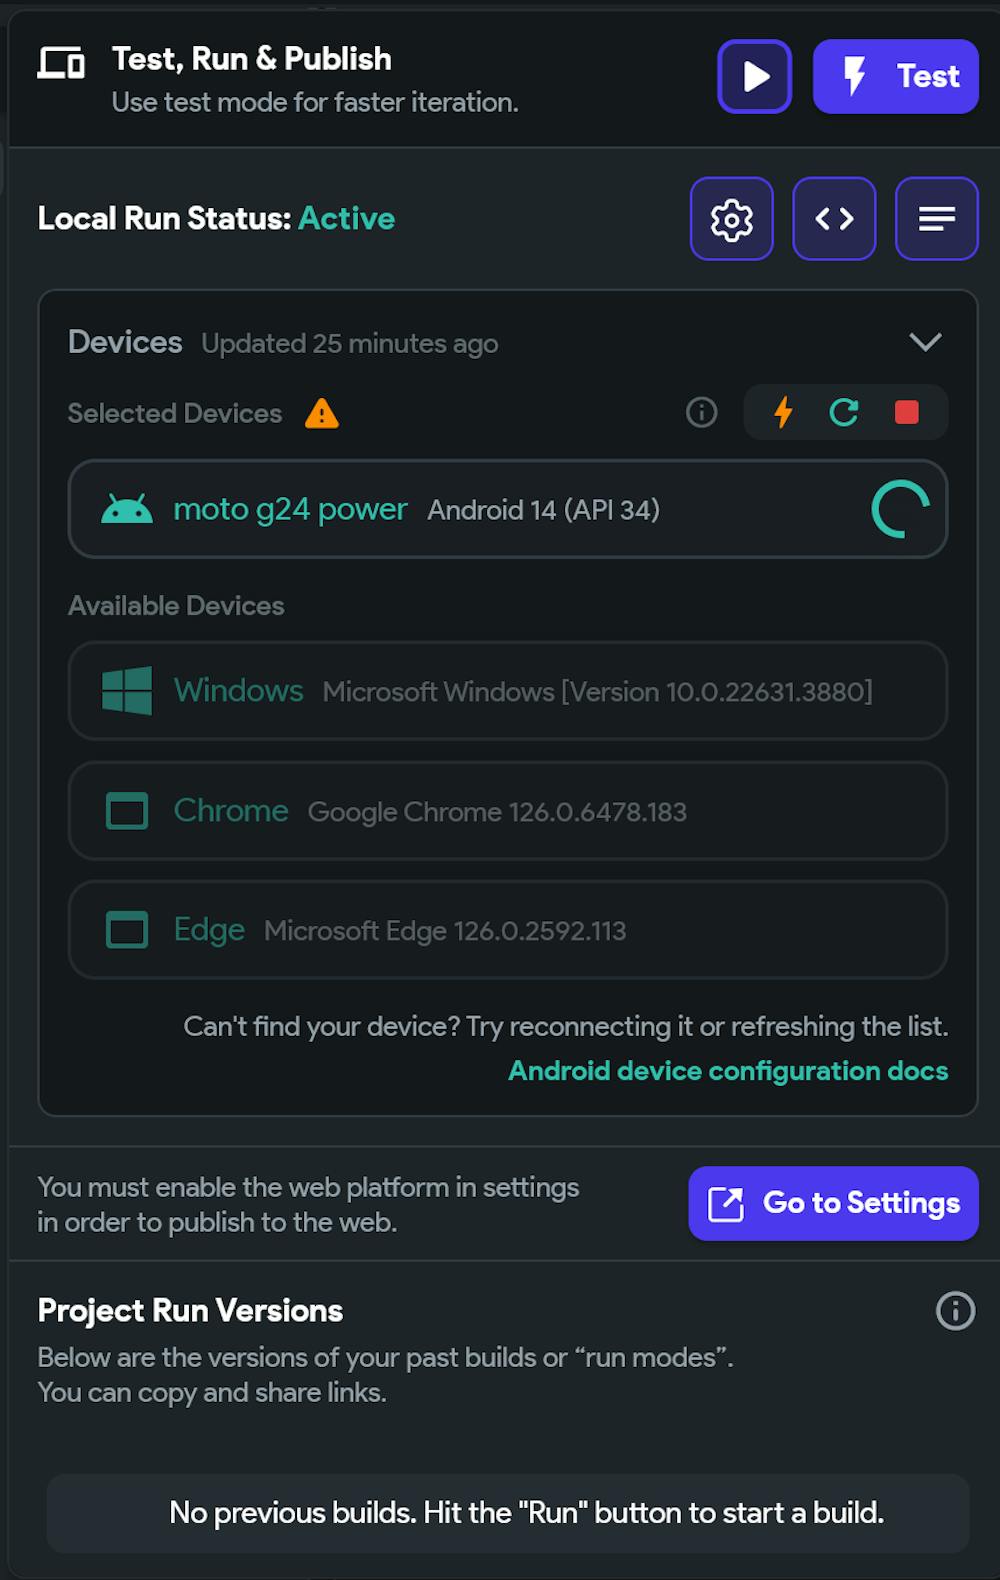Click the Go to Settings button

tap(833, 1203)
